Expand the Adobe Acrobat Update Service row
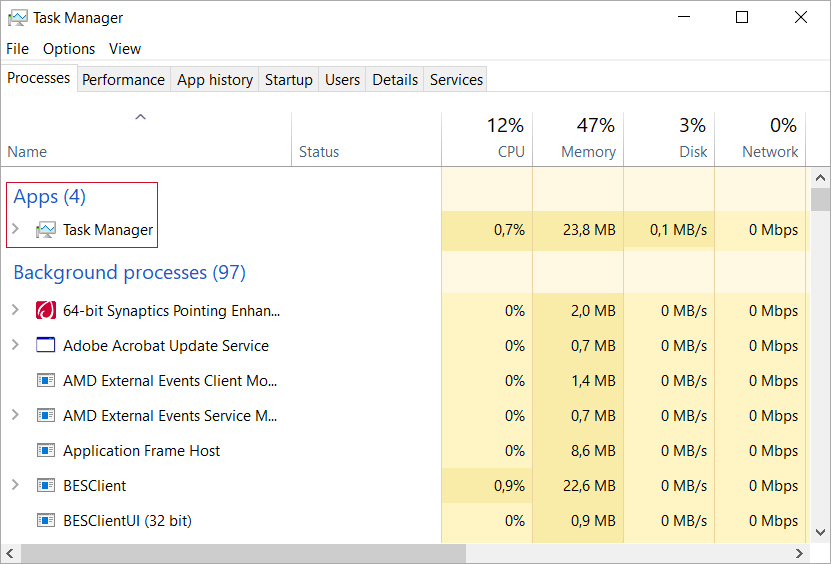Viewport: 831px width, 564px height. pyautogui.click(x=15, y=346)
